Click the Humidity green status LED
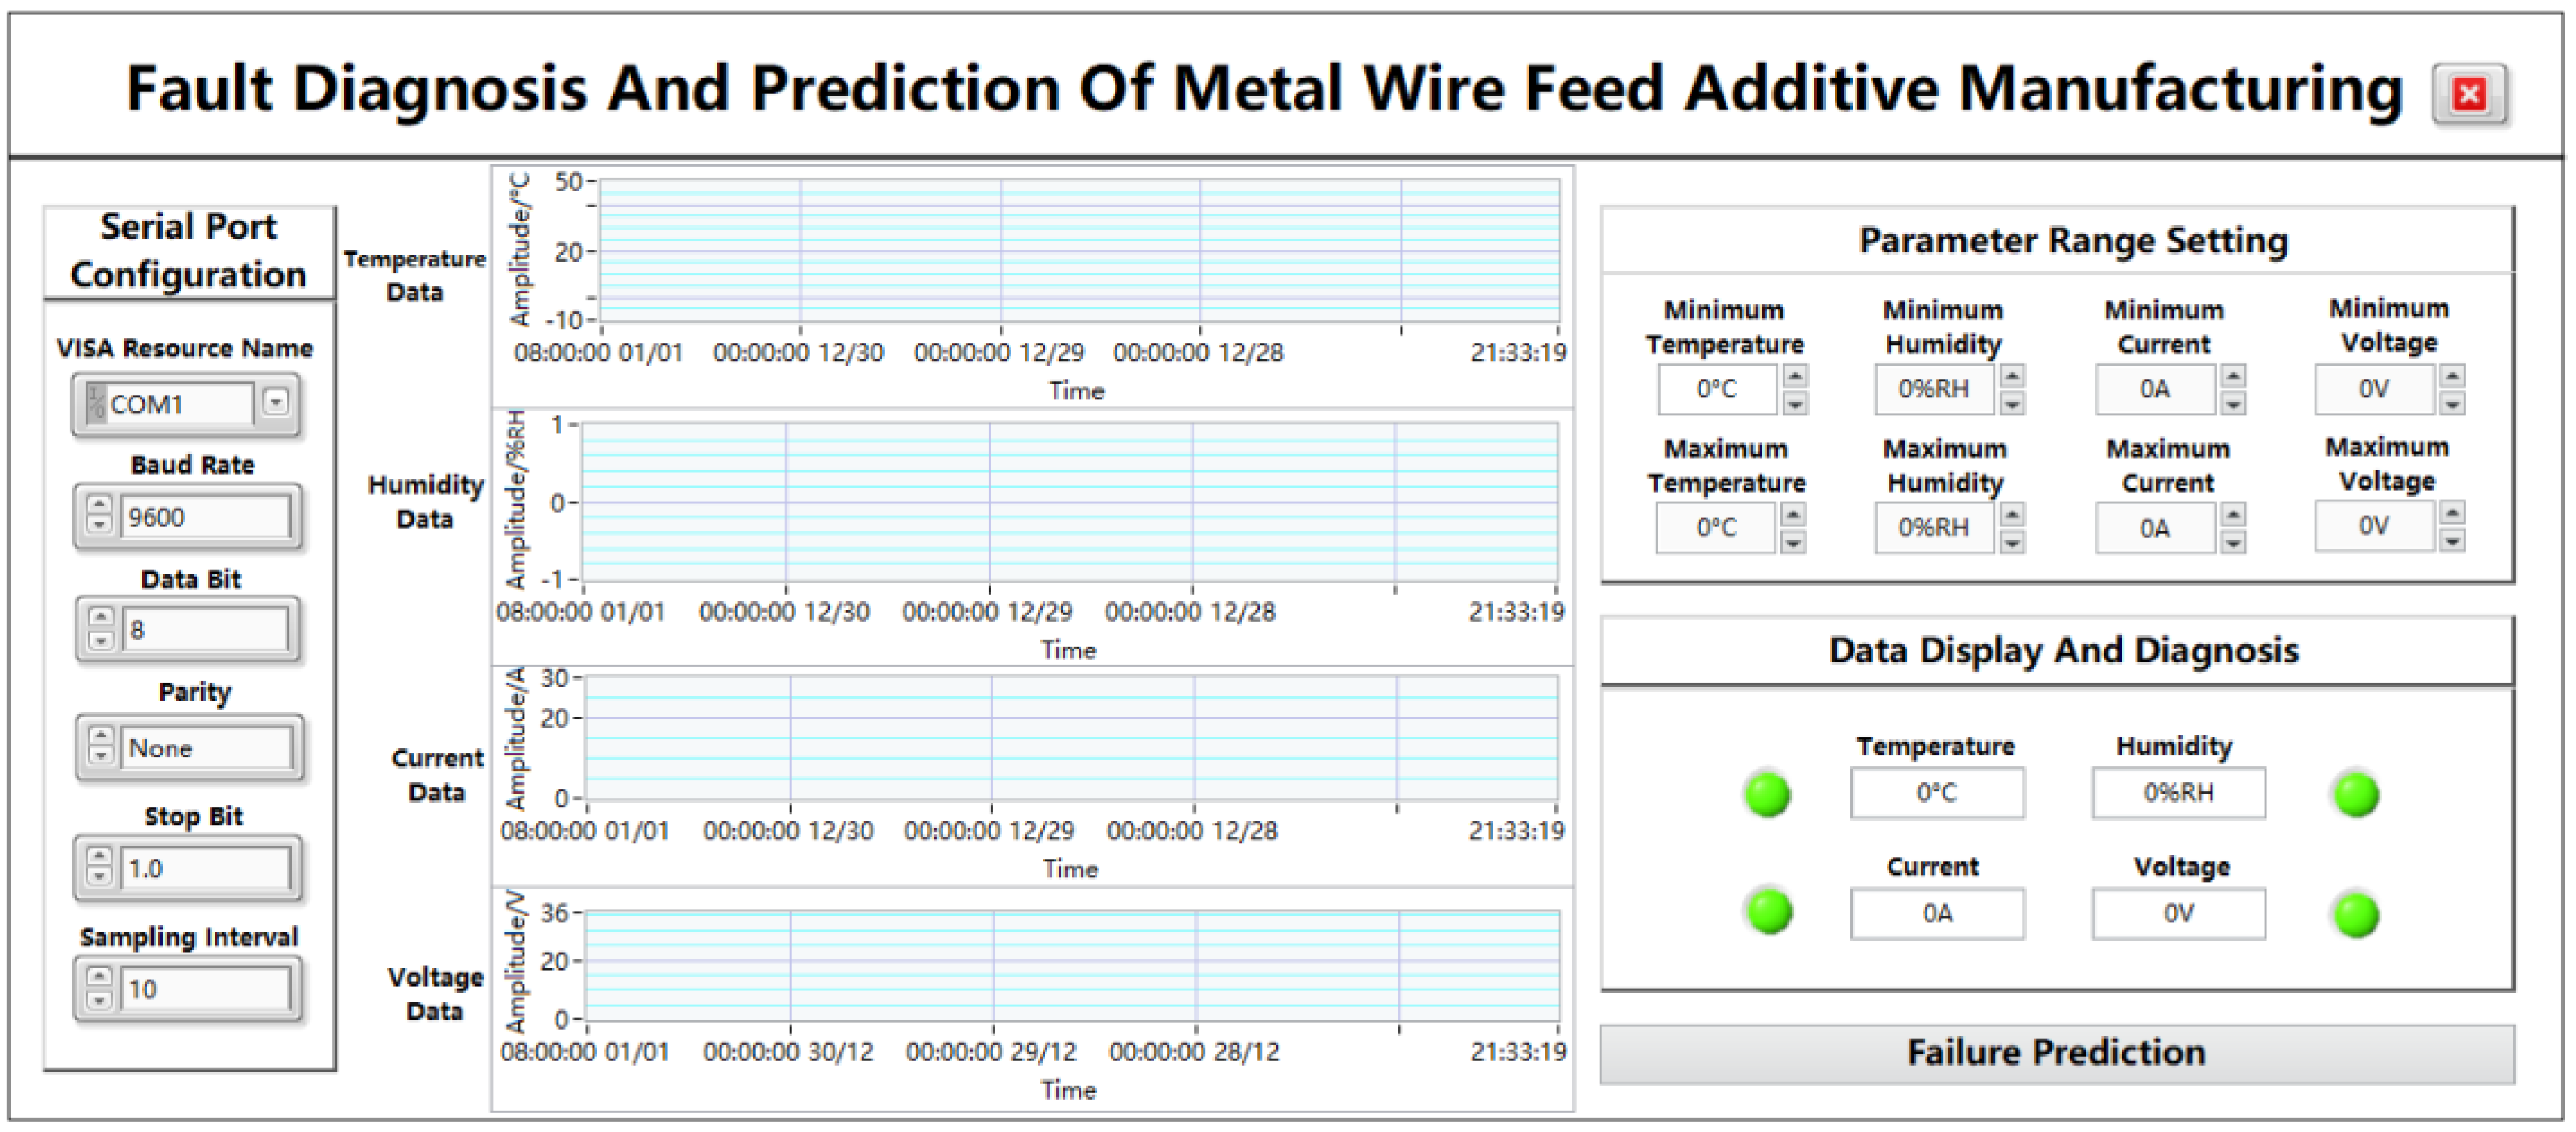Viewport: 2576px width, 1132px height. (x=2355, y=796)
